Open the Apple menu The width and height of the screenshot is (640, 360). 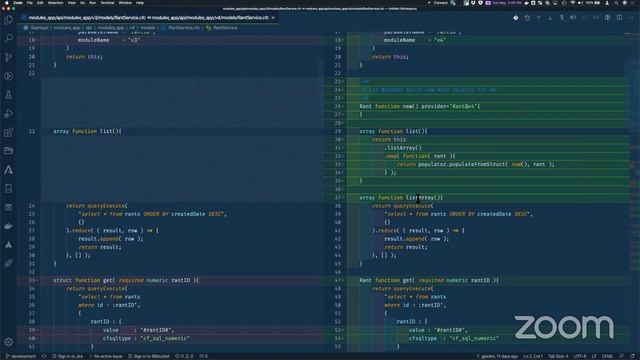click(7, 2)
